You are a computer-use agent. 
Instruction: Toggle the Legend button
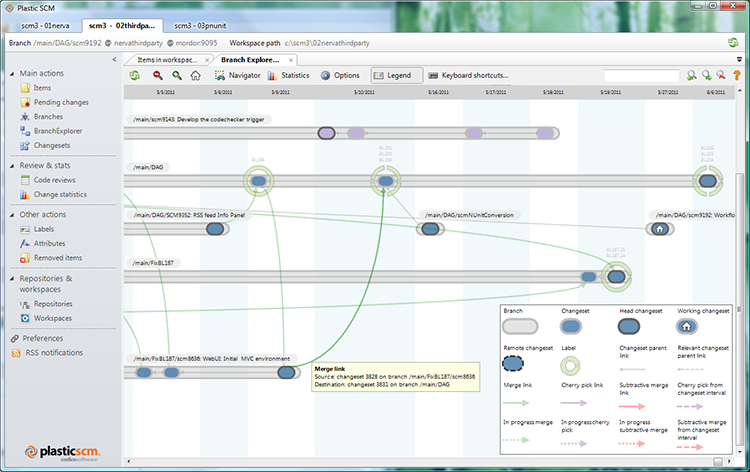(x=397, y=76)
